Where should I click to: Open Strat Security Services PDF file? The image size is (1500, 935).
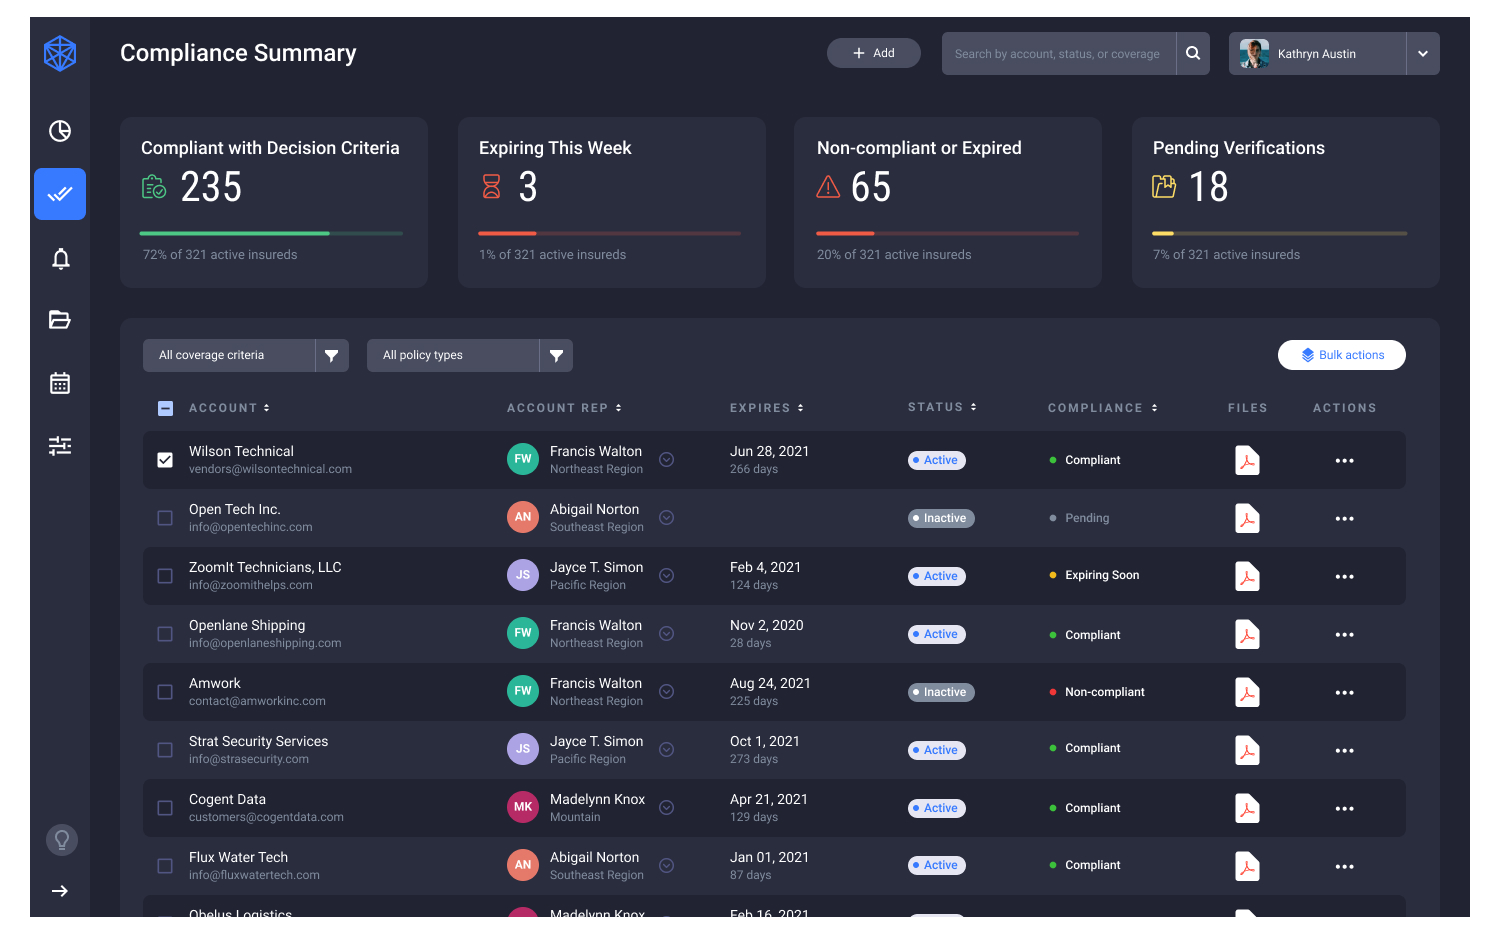coord(1247,751)
